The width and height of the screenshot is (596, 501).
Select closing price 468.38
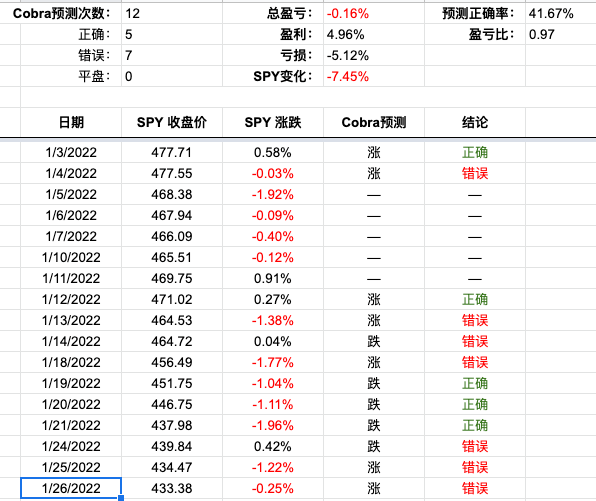[172, 194]
